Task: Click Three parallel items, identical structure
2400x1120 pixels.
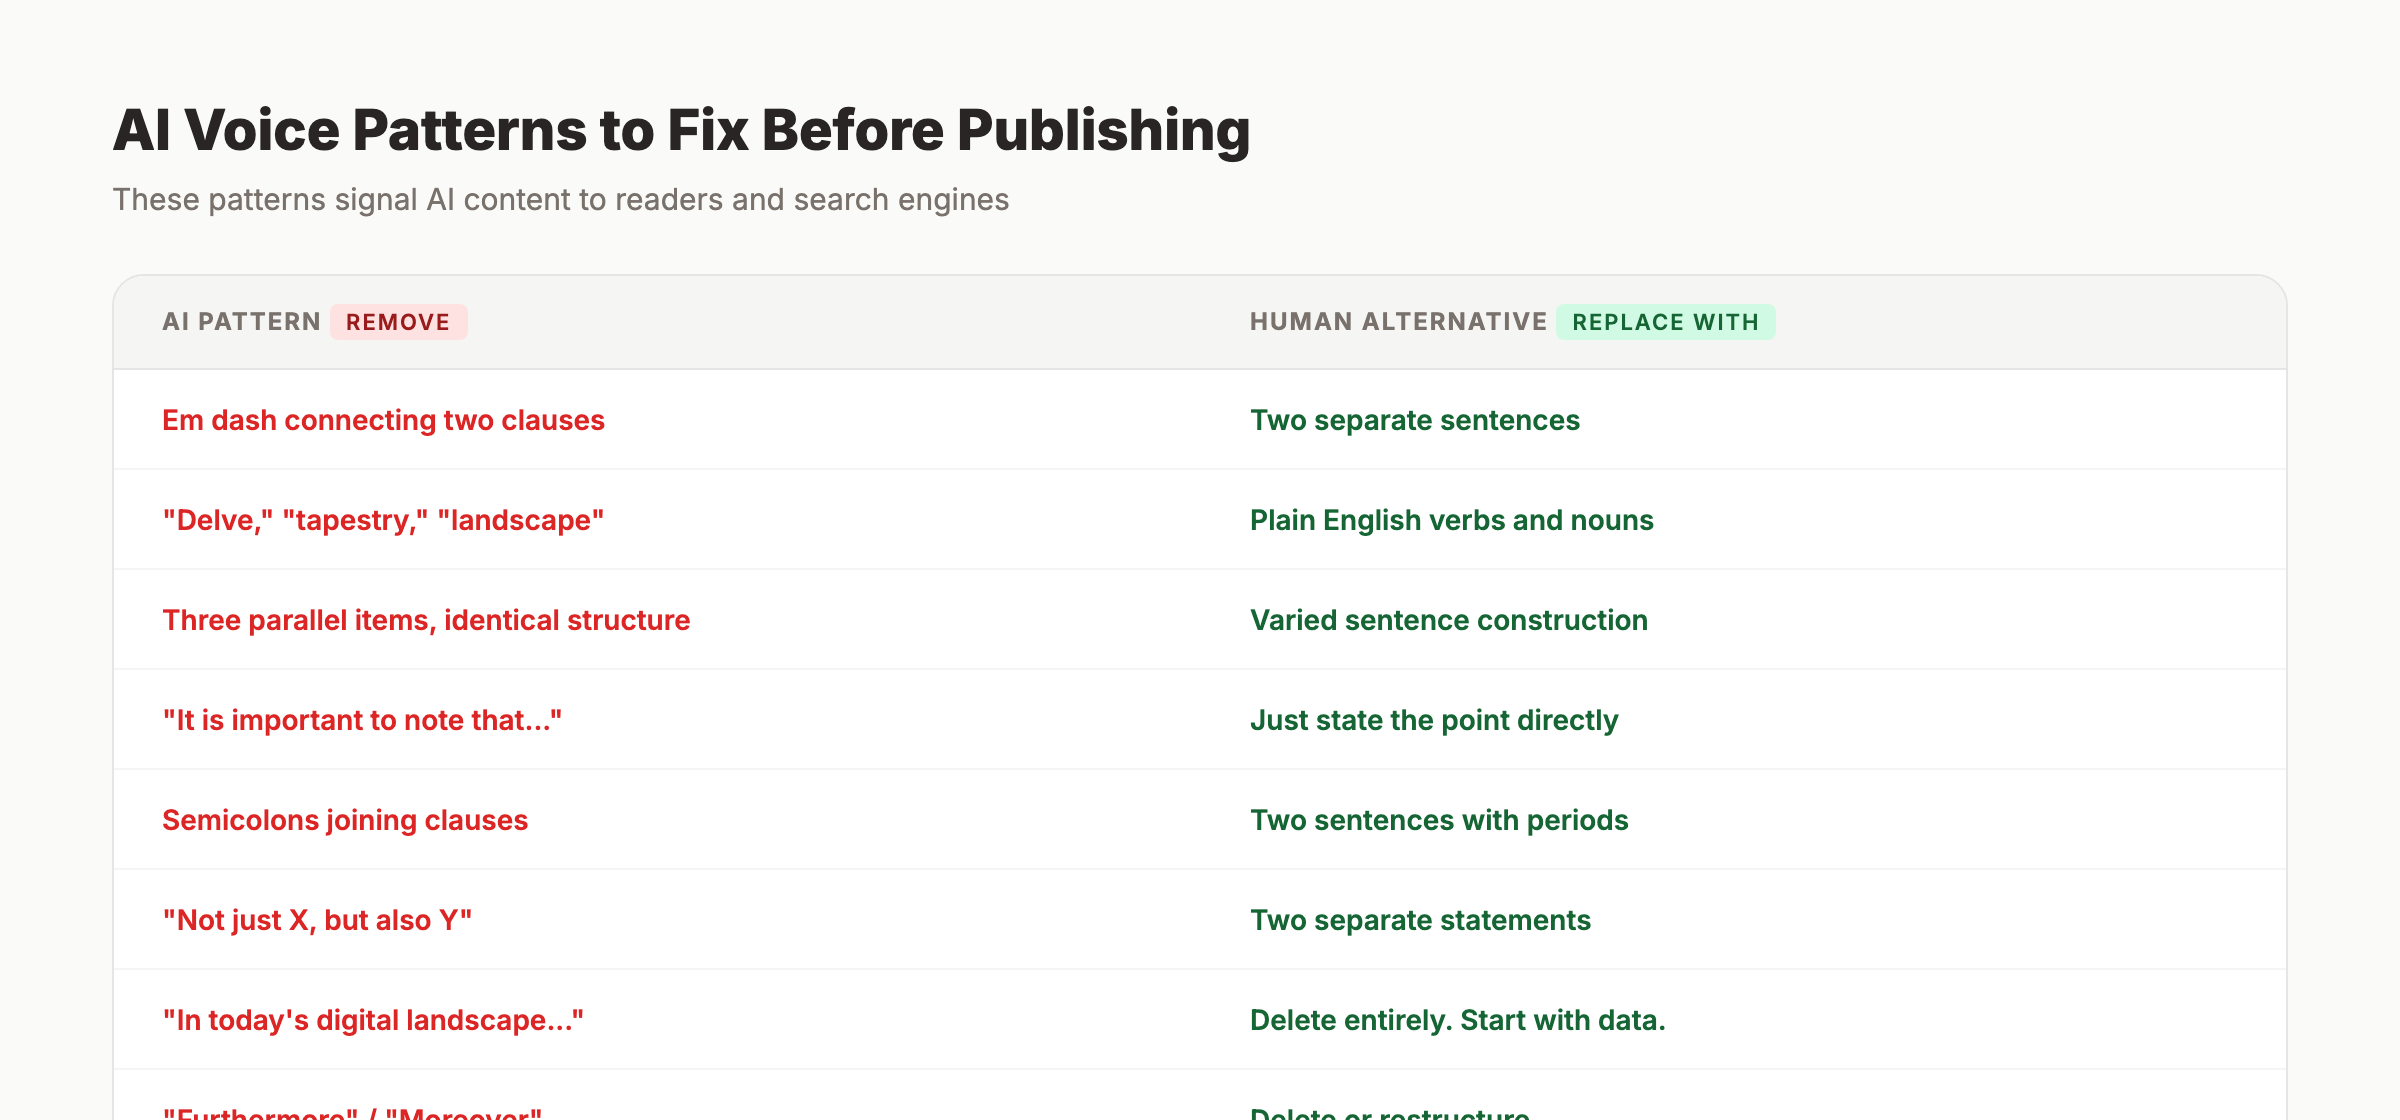Action: point(426,620)
